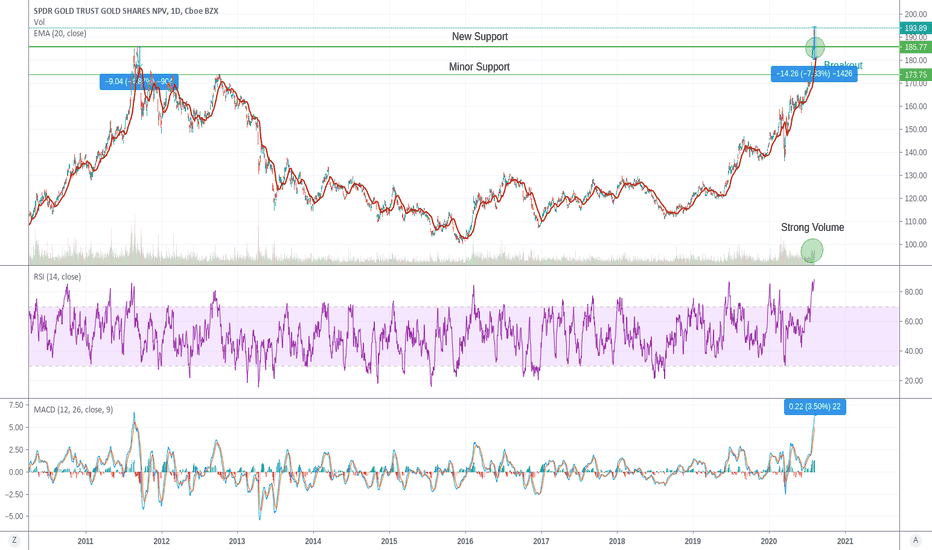Click the Z timezone button at bottom left
Viewport: 932px width, 550px height.
pyautogui.click(x=14, y=540)
